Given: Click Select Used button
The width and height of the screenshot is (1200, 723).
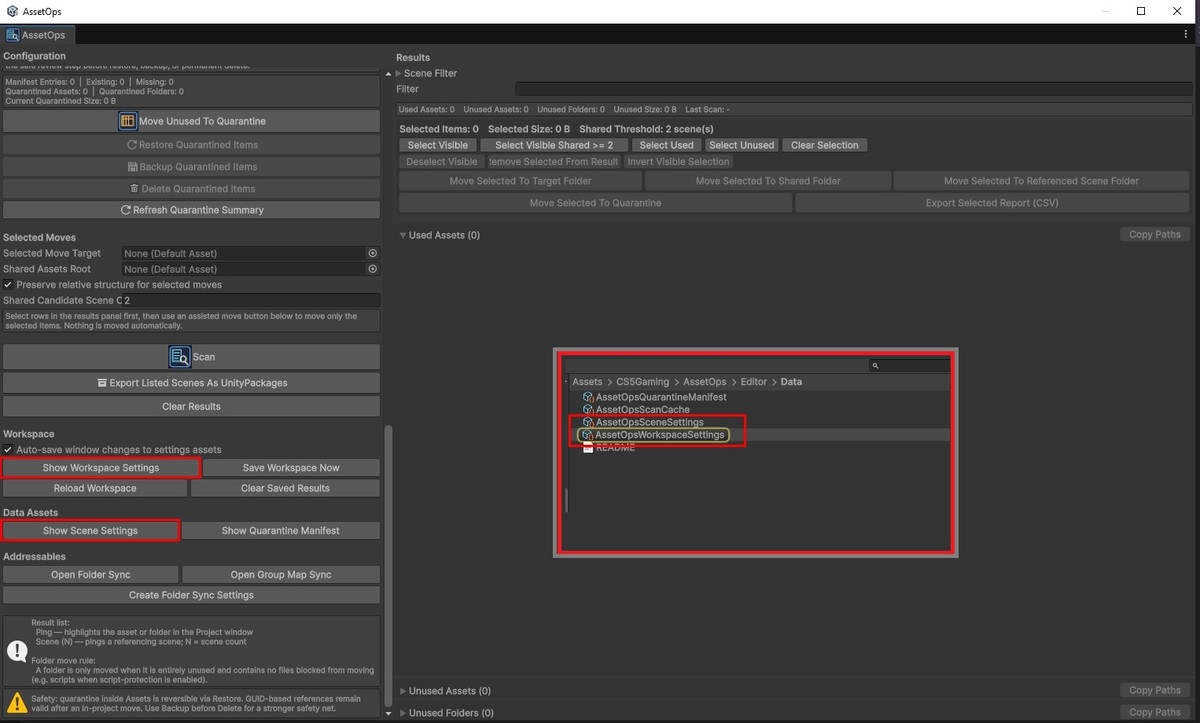Looking at the screenshot, I should (x=666, y=145).
